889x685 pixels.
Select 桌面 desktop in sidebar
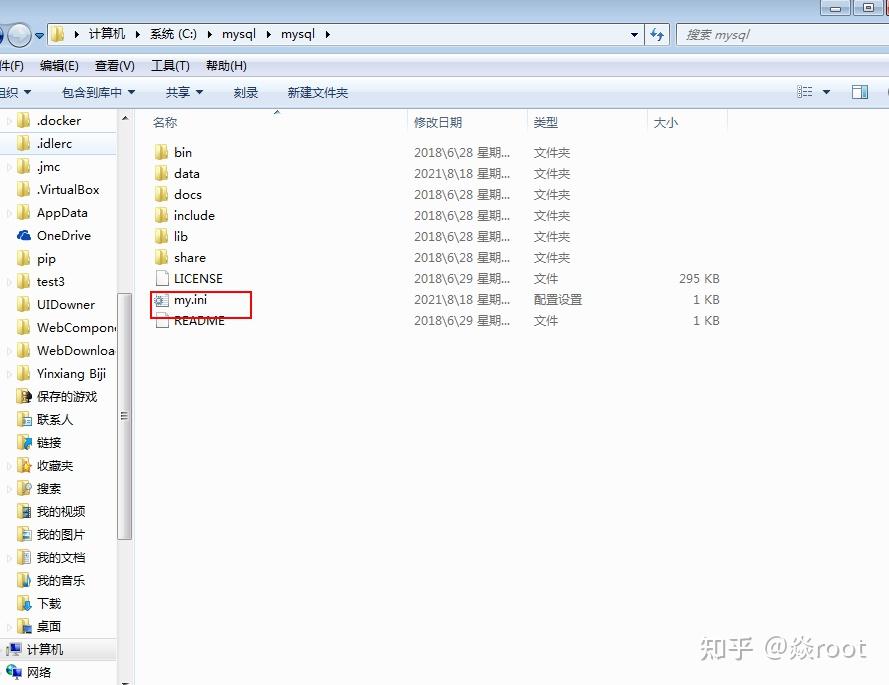[49, 626]
